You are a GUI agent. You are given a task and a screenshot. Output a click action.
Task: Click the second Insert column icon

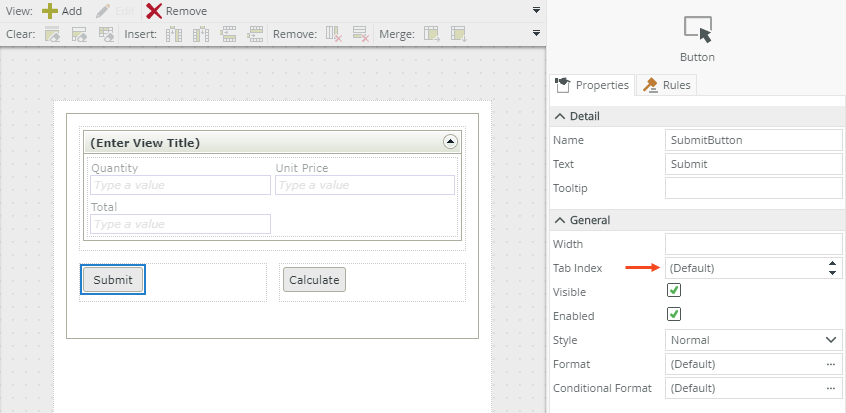(x=201, y=34)
